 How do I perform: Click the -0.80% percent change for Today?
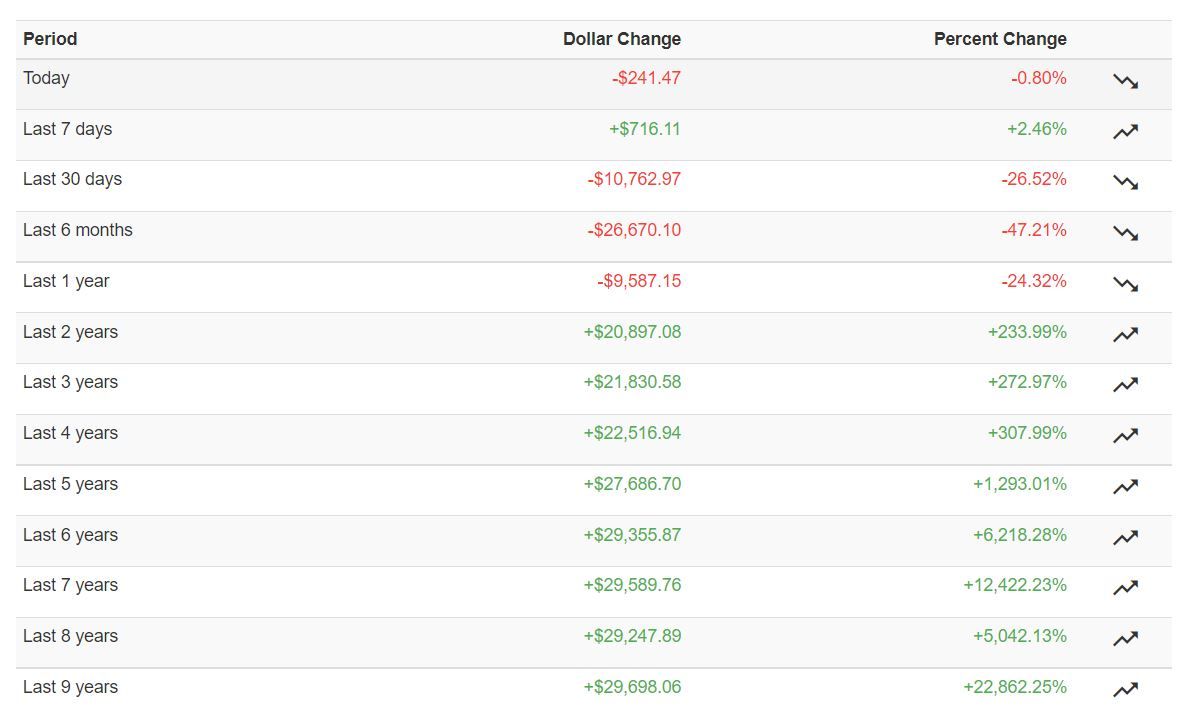tap(1038, 78)
